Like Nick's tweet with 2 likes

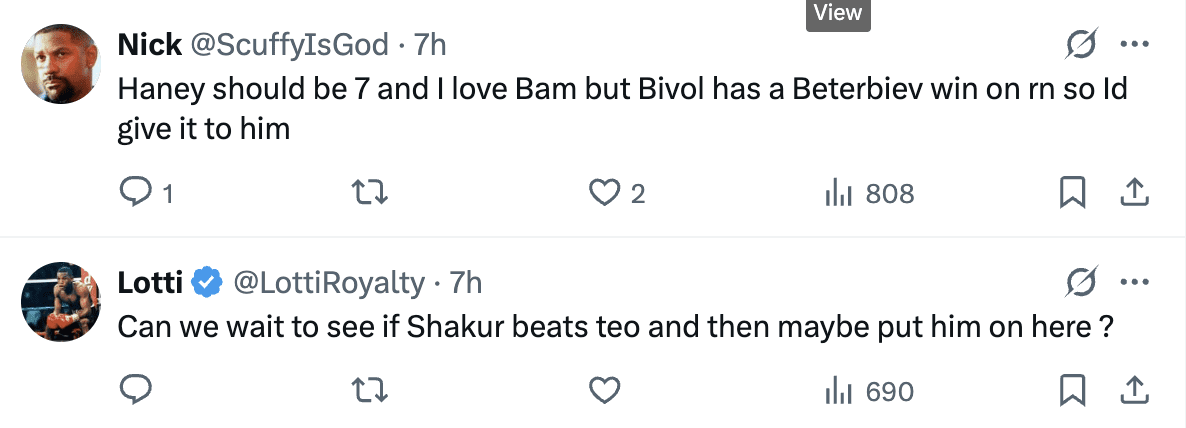[604, 193]
